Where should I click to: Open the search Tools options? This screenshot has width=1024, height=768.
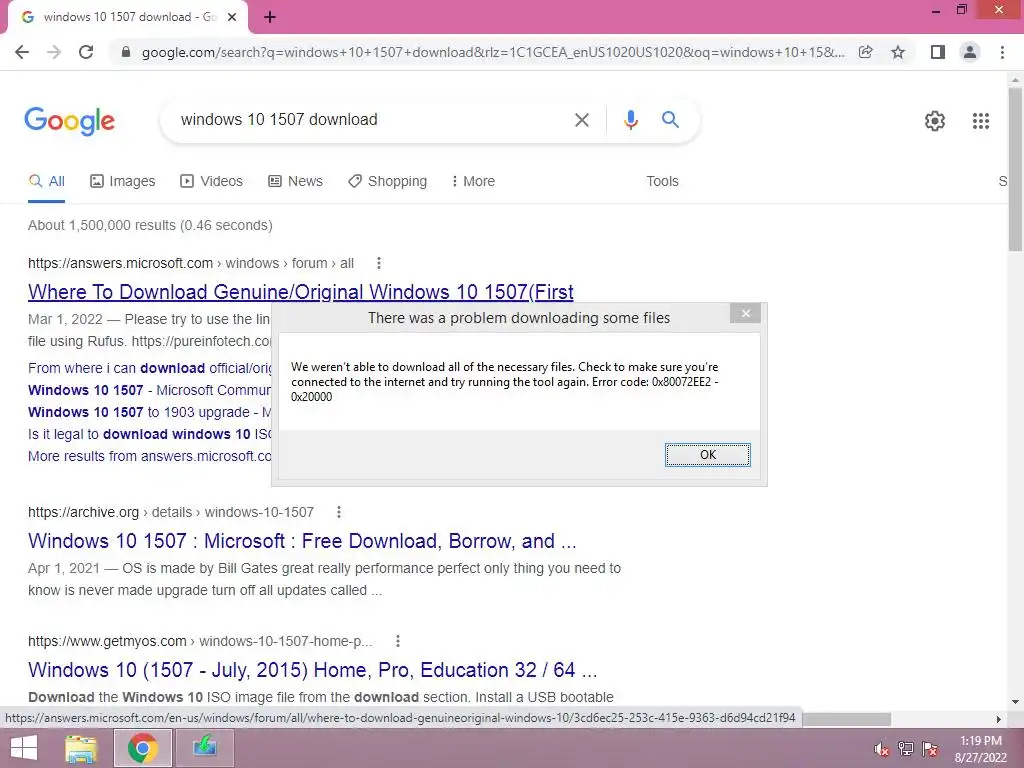coord(662,182)
